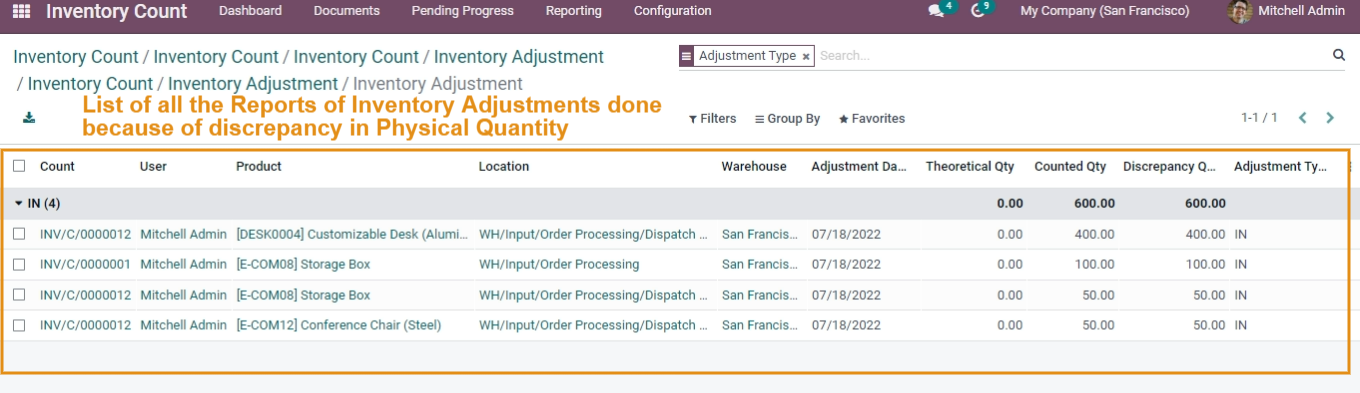Click [DESK0004] Customizable Desk product cell
The height and width of the screenshot is (393, 1360).
(352, 234)
